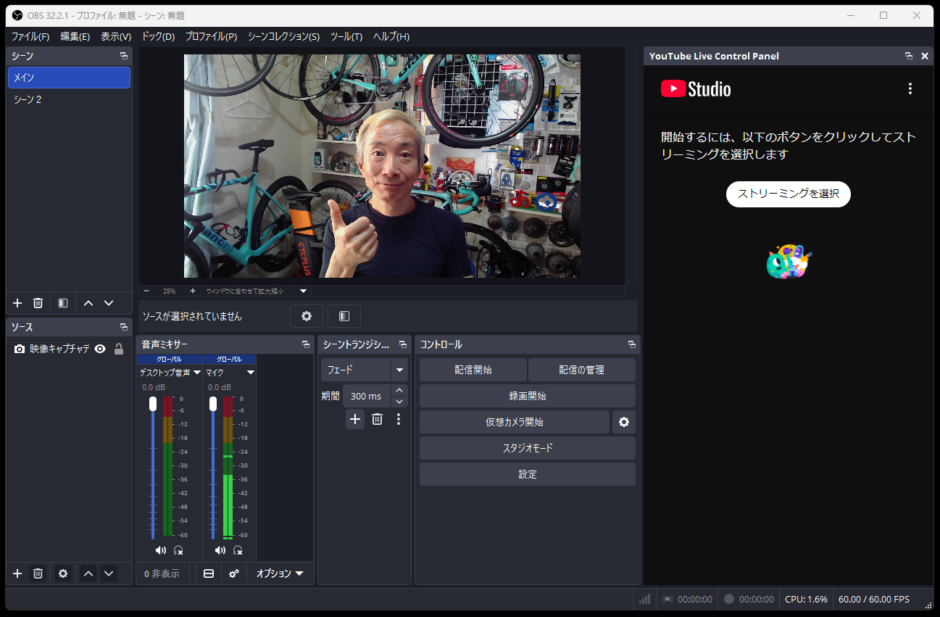Screen dimensions: 940x617
Task: Open the 表示(V) menu
Action: tap(116, 37)
